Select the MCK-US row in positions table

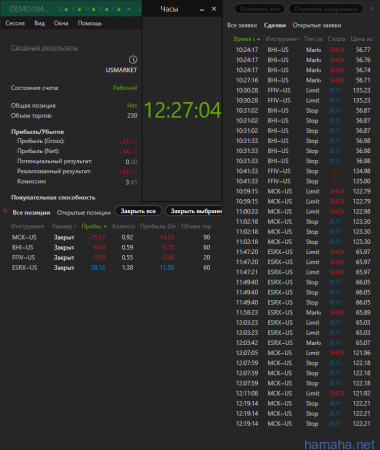111,237
